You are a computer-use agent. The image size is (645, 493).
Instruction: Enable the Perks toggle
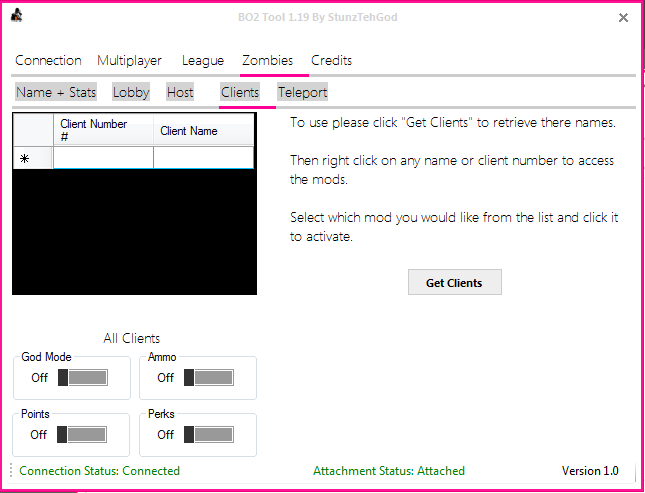click(x=208, y=435)
